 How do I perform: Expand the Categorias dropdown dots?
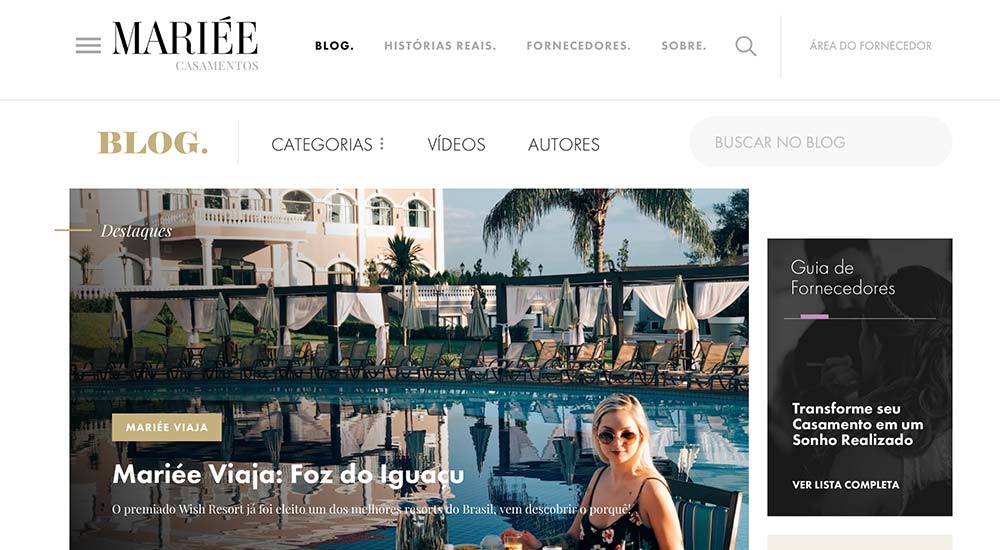click(382, 144)
